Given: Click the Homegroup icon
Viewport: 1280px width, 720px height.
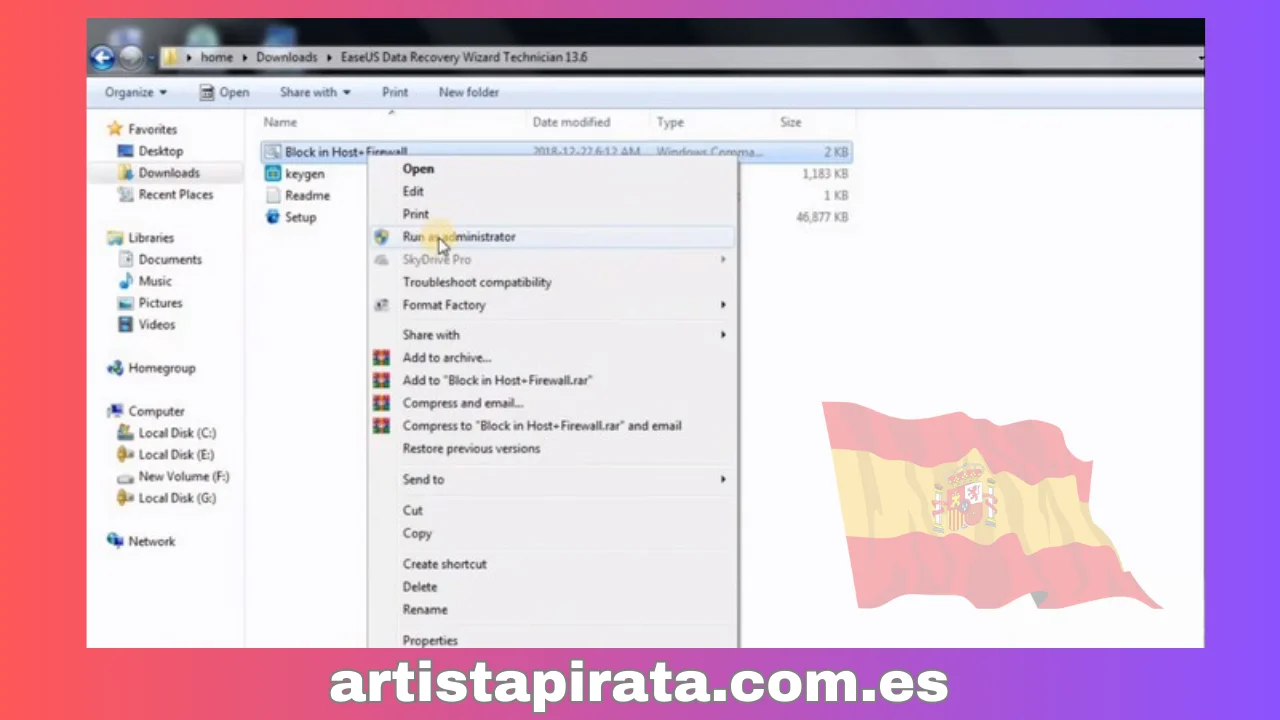Looking at the screenshot, I should pyautogui.click(x=115, y=368).
